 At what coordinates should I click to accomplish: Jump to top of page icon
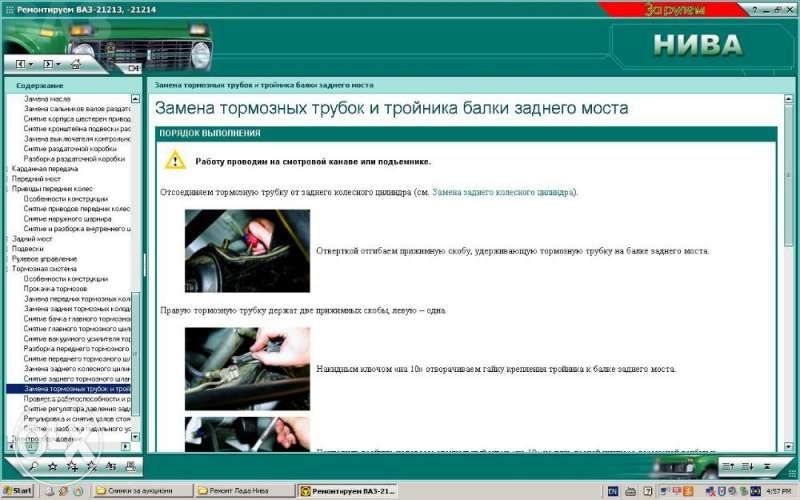coord(767,466)
